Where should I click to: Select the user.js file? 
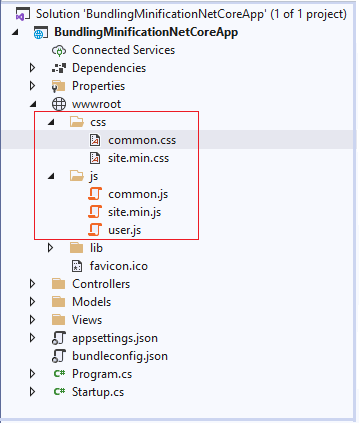pos(125,230)
